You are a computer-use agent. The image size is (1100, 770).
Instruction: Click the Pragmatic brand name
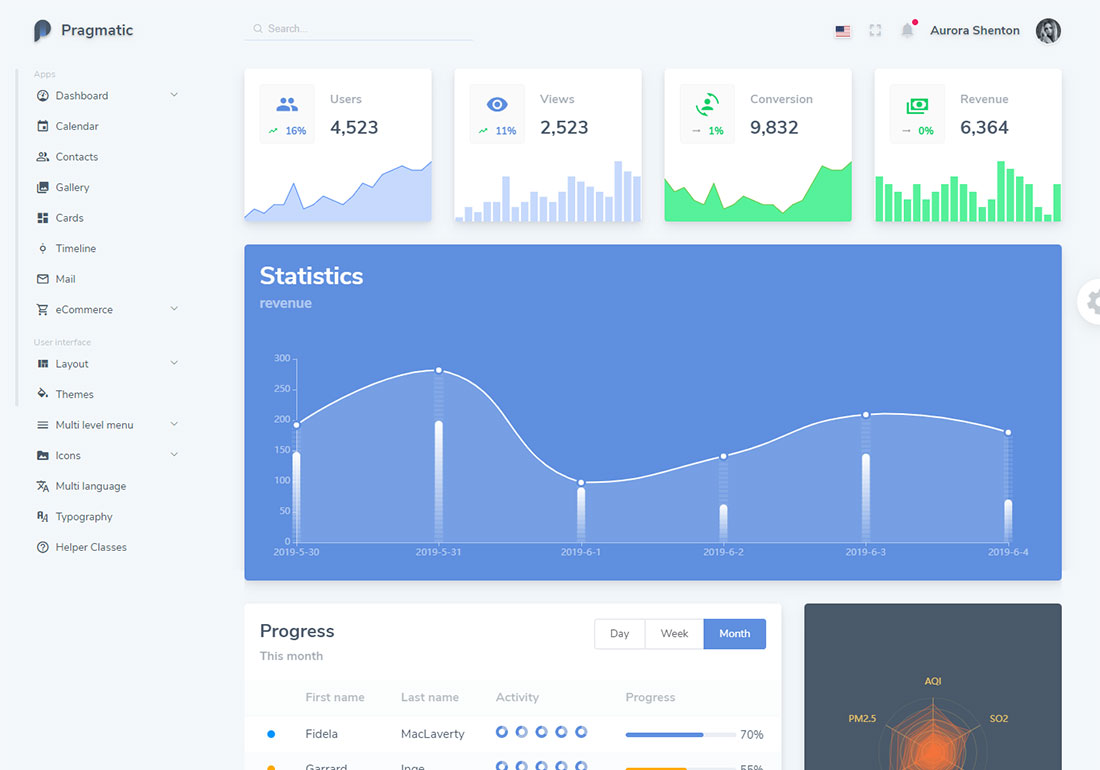[97, 30]
